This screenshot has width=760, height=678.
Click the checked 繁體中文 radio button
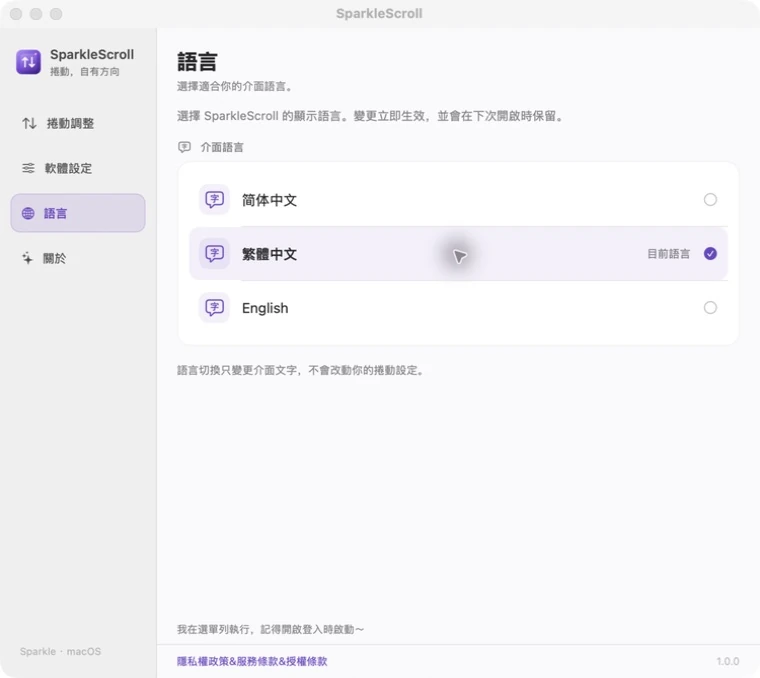coord(710,253)
